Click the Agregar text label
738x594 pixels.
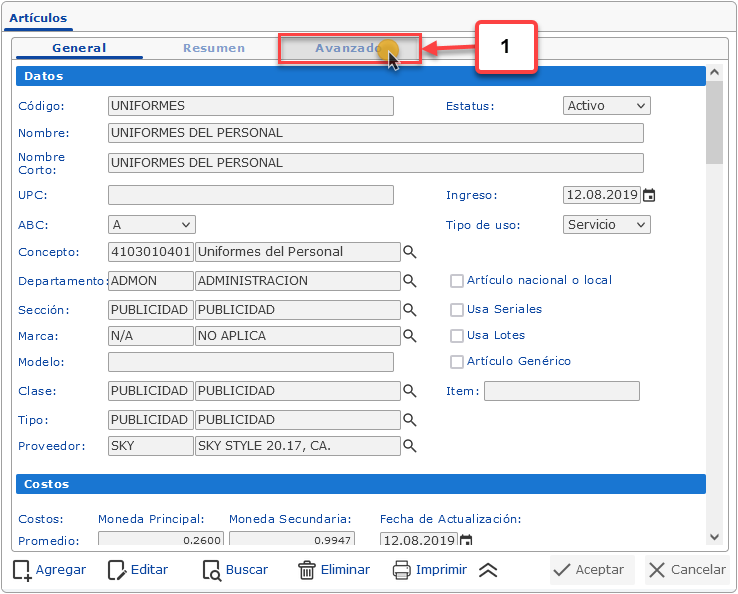61,570
